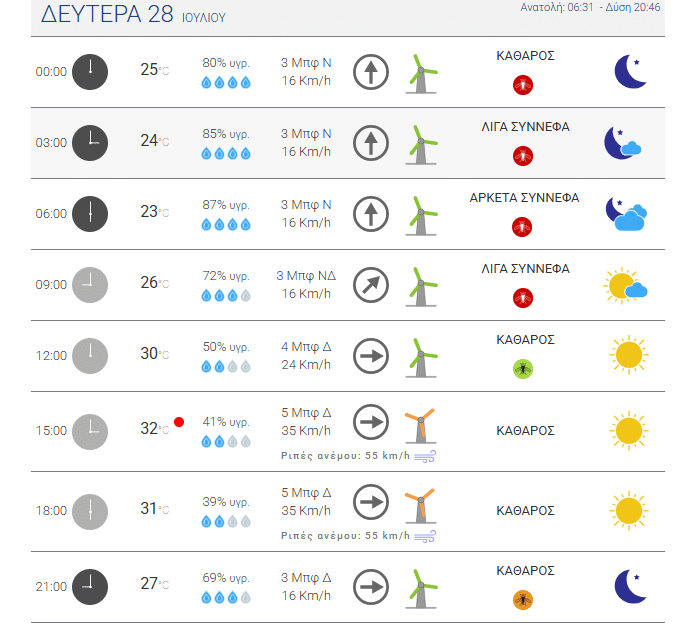
Task: Click the humidity droplets under 80% υγρ.
Action: pos(226,83)
